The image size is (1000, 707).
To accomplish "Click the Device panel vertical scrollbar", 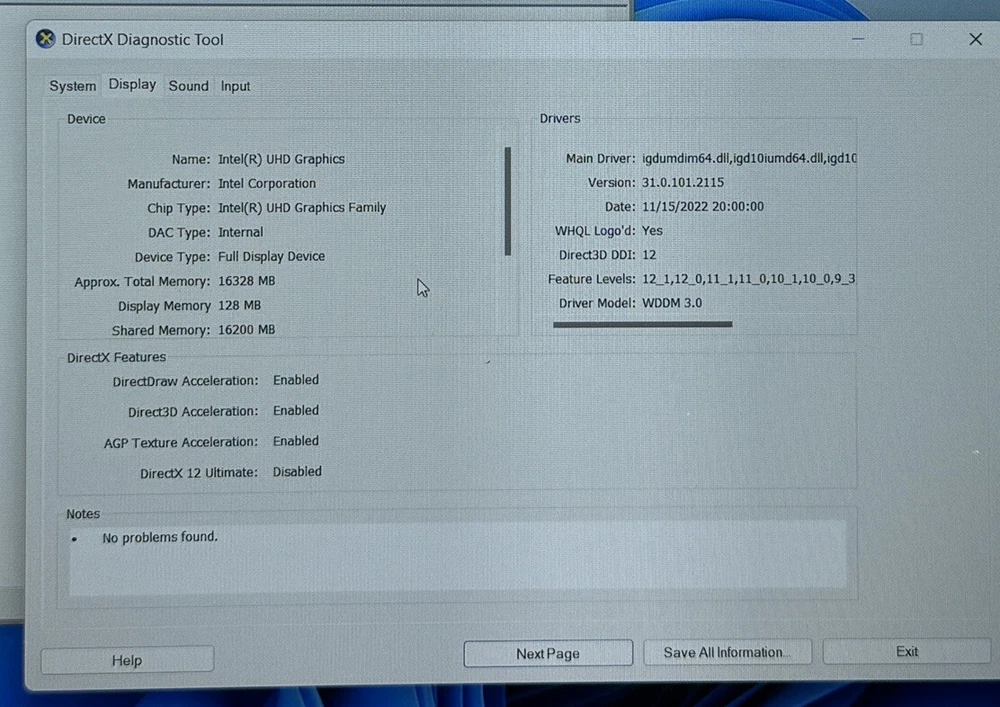I will 508,201.
